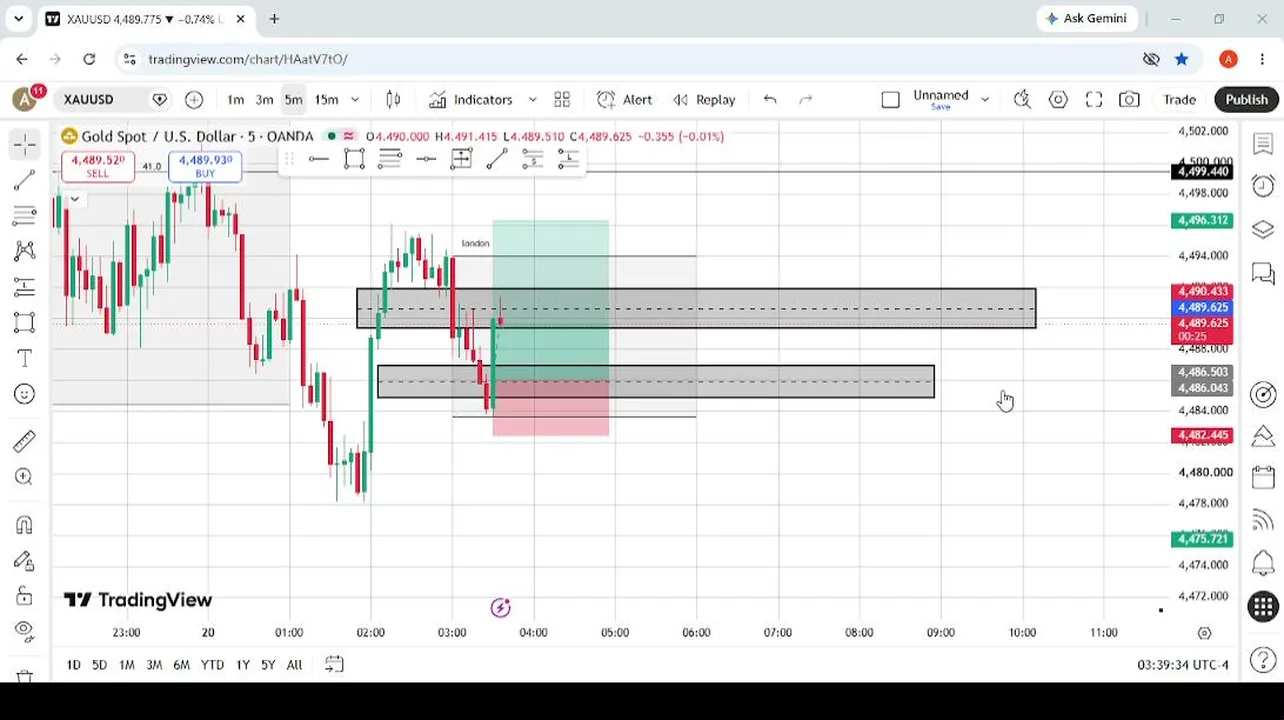Screen dimensions: 1284x720
Task: Switch to the 15m timeframe
Action: 326,99
